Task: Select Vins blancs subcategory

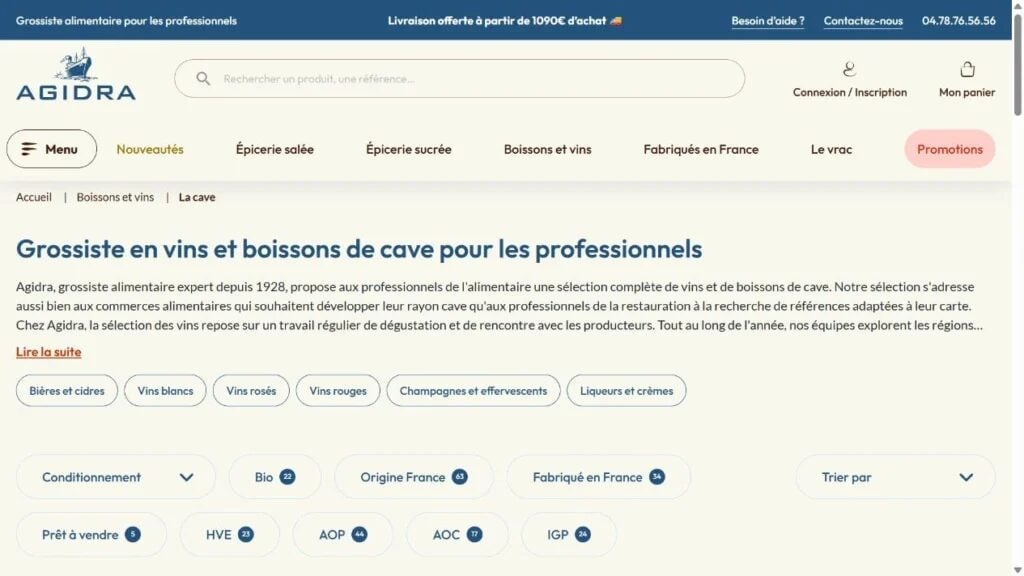Action: [x=165, y=391]
